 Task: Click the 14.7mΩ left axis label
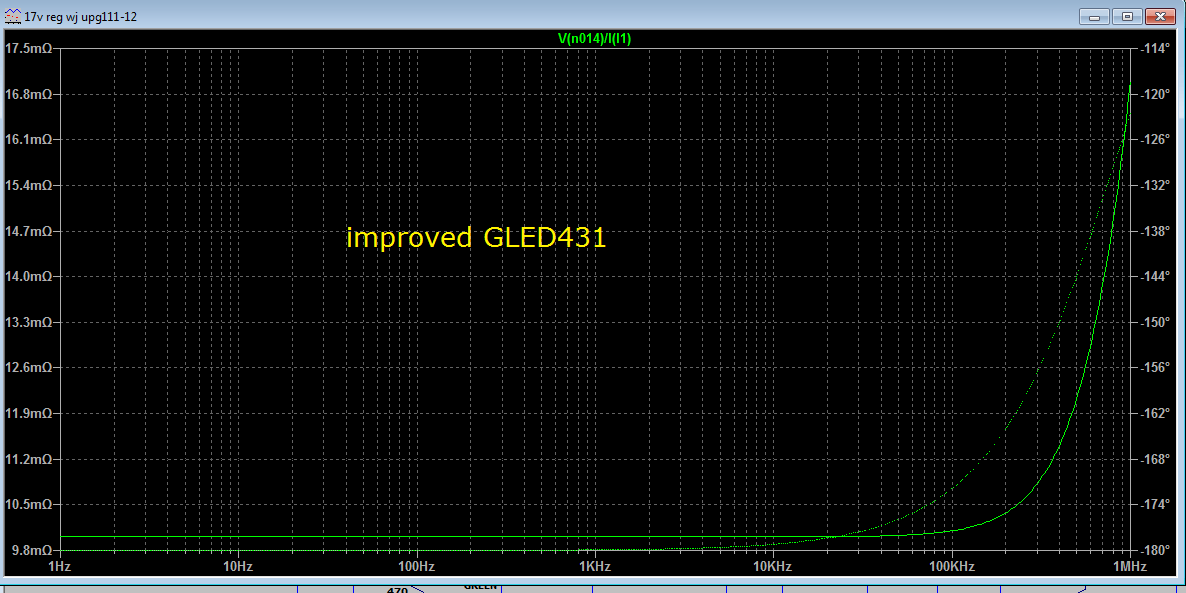tap(28, 231)
